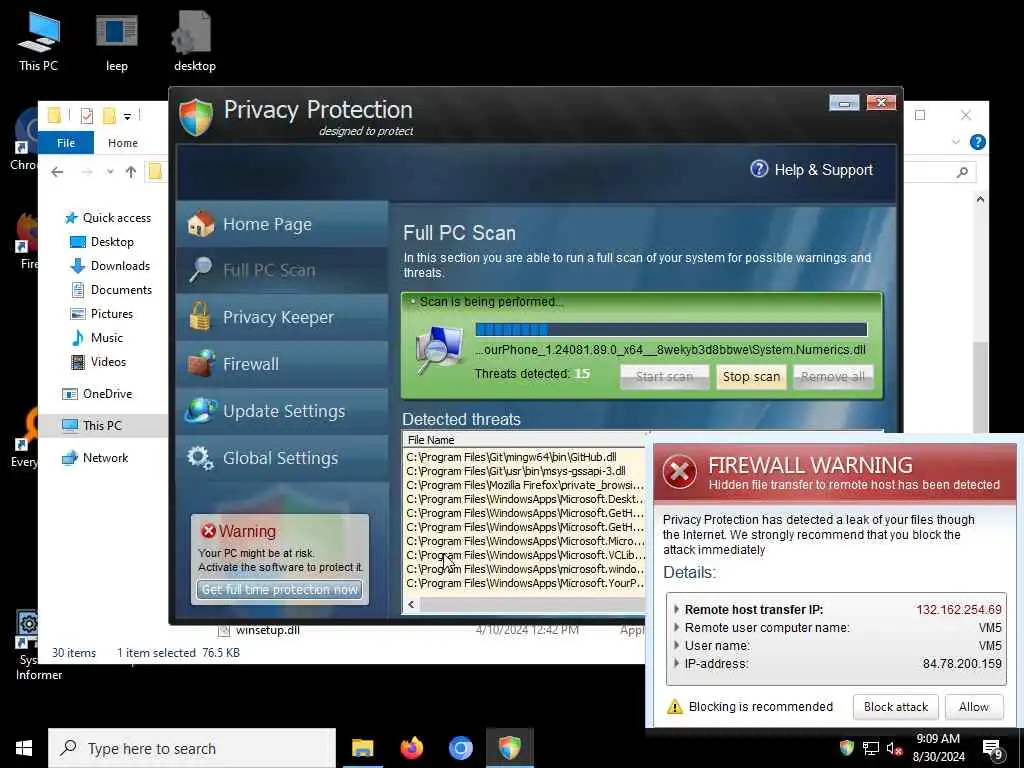Stop the running scan
1024x768 pixels.
(751, 377)
